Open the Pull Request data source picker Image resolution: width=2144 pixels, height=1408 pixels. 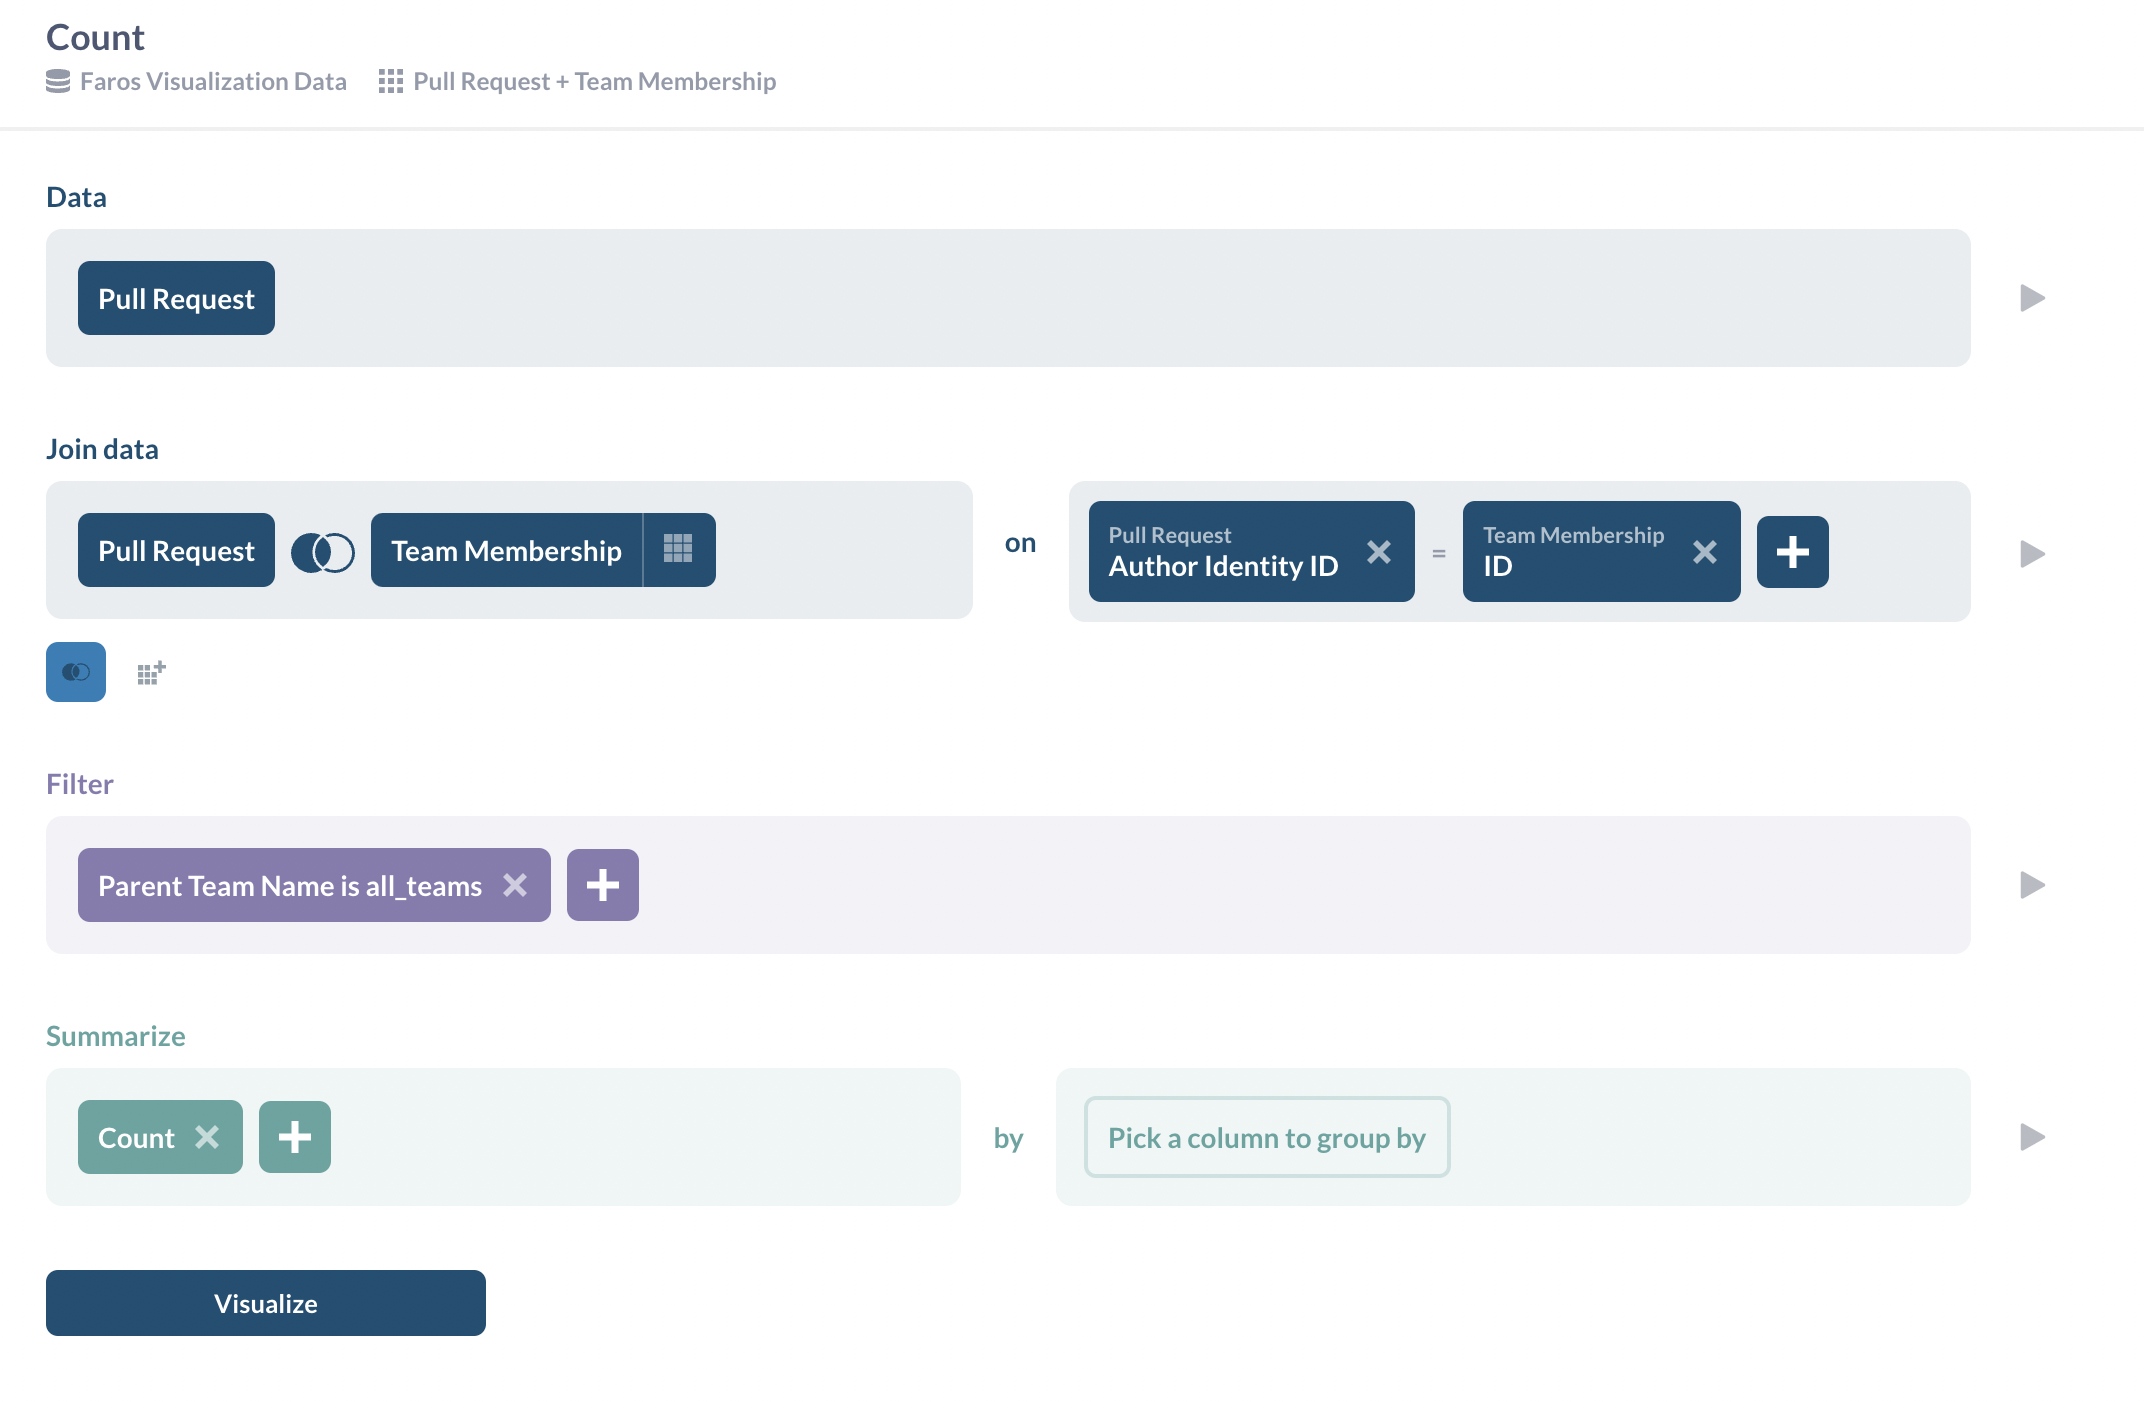pos(176,298)
